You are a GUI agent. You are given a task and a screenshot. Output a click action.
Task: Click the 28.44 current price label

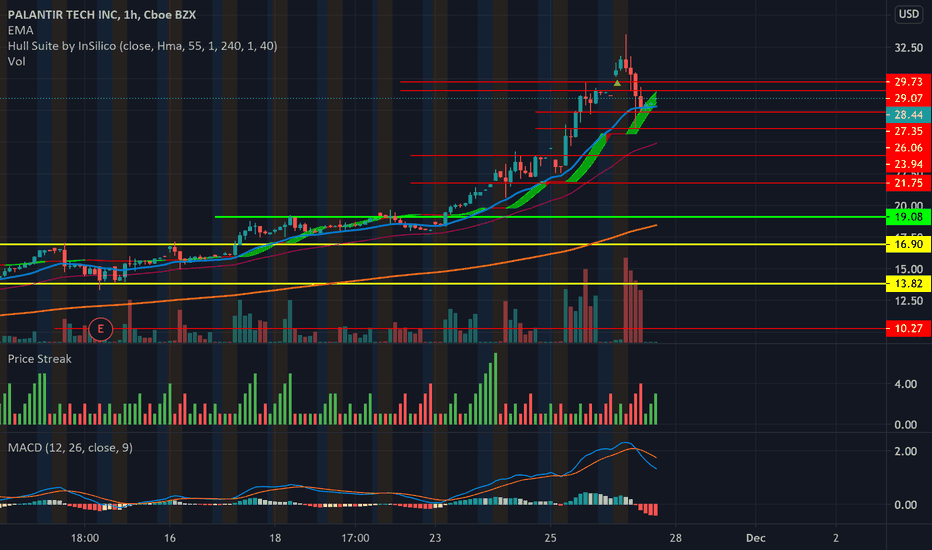coord(908,115)
